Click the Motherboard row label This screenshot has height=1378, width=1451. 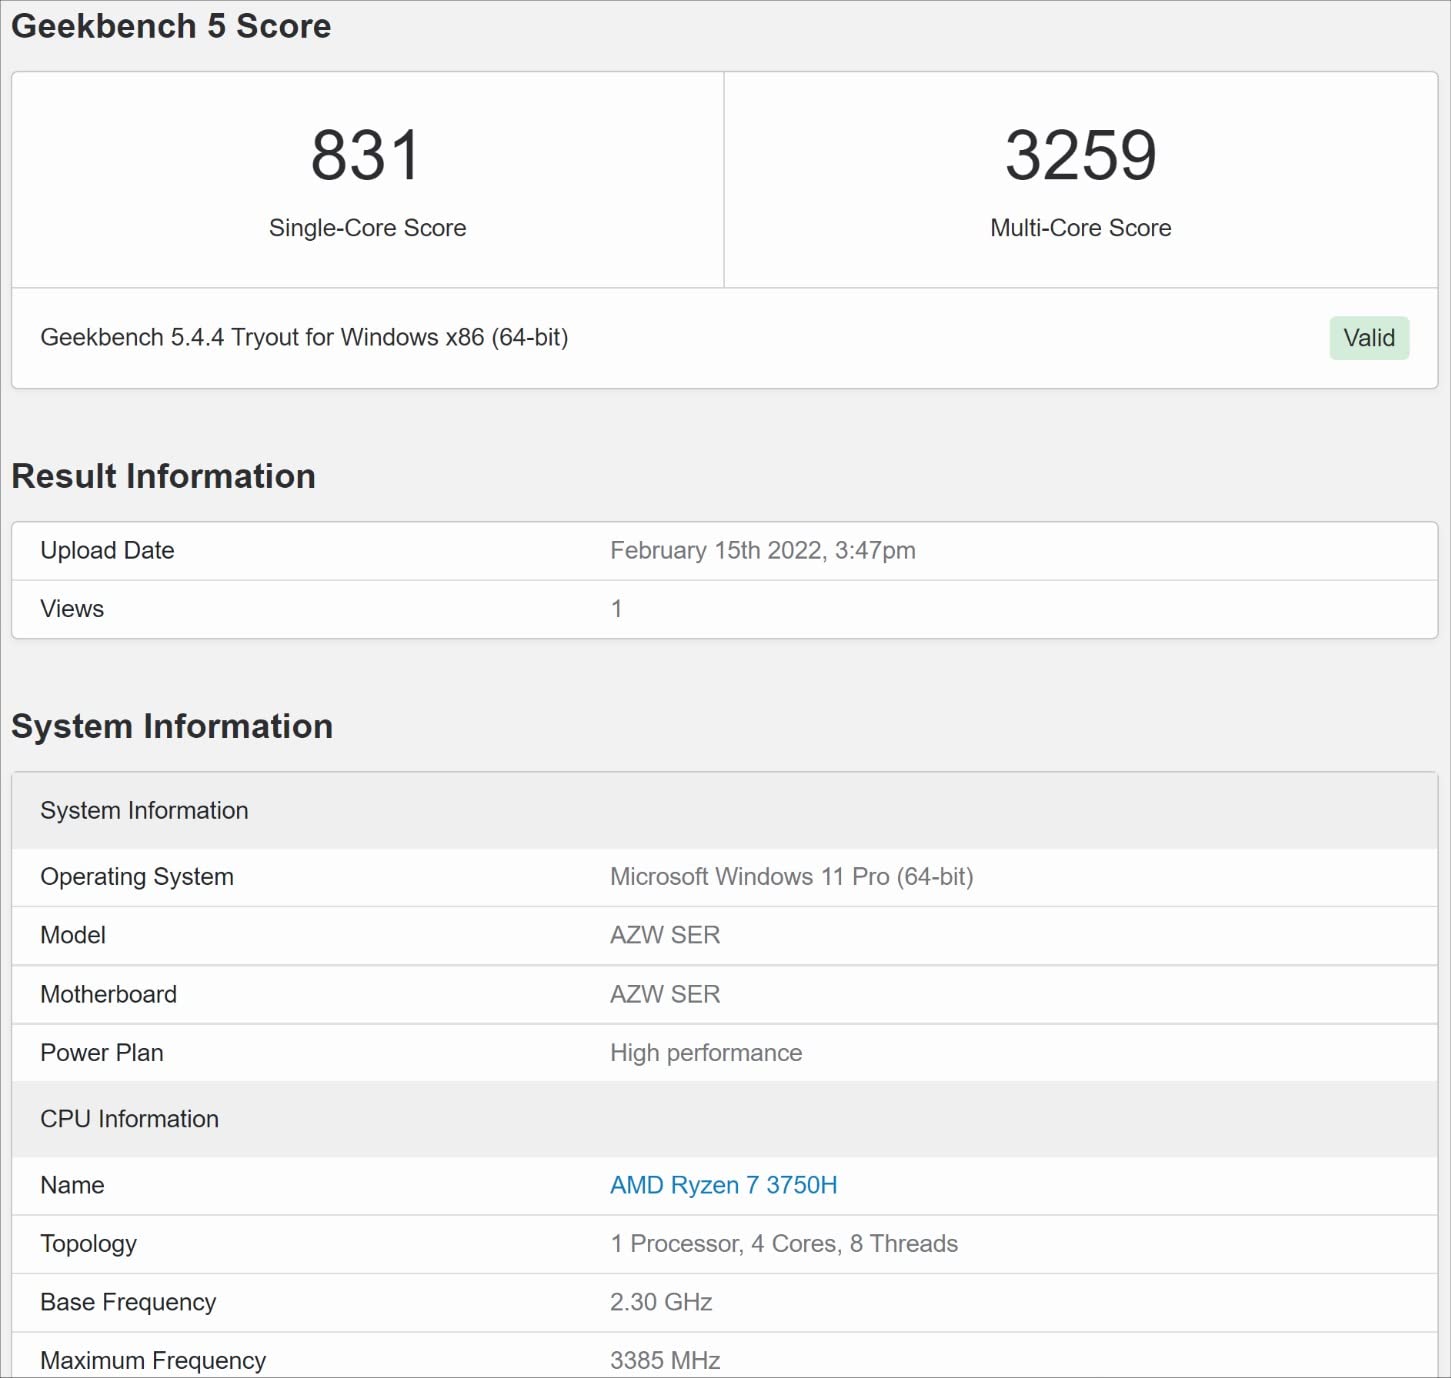point(108,994)
